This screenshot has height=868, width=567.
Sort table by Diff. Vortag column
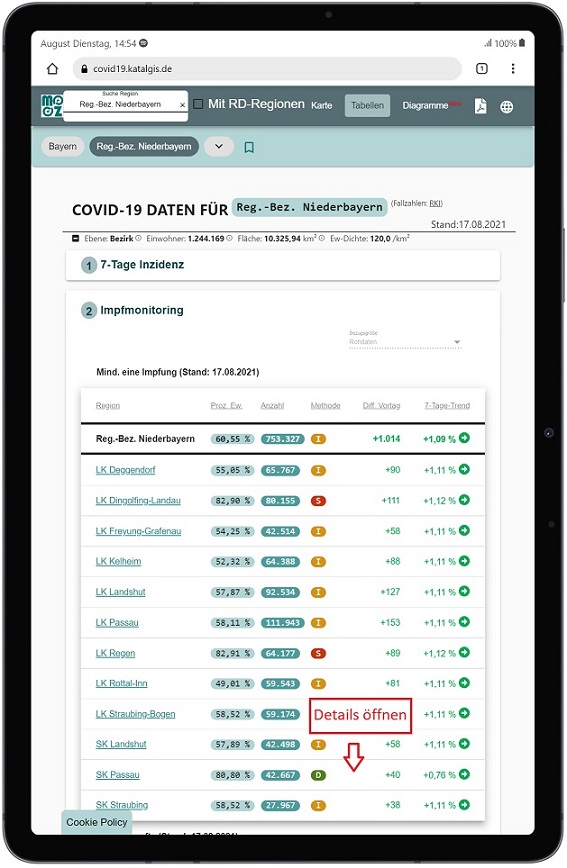(382, 406)
